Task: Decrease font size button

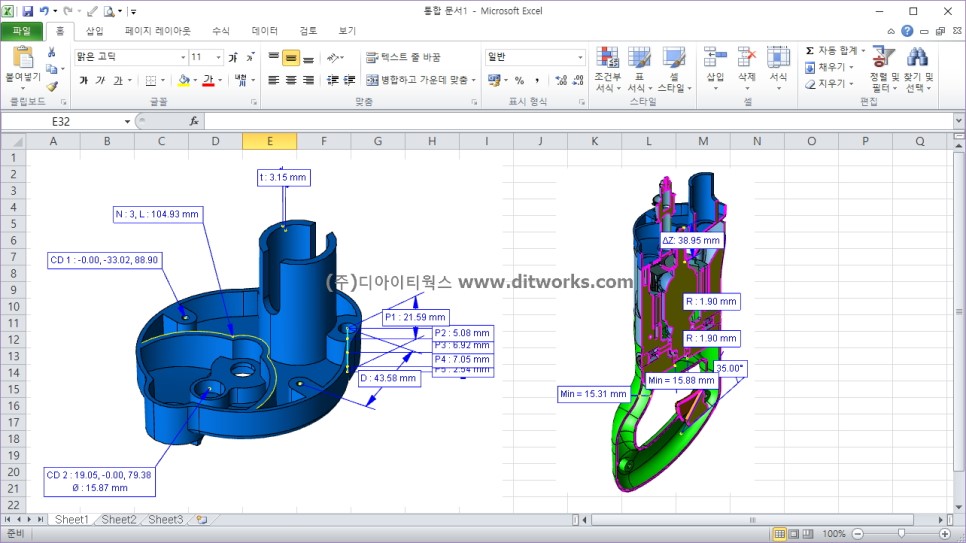Action: pos(250,57)
